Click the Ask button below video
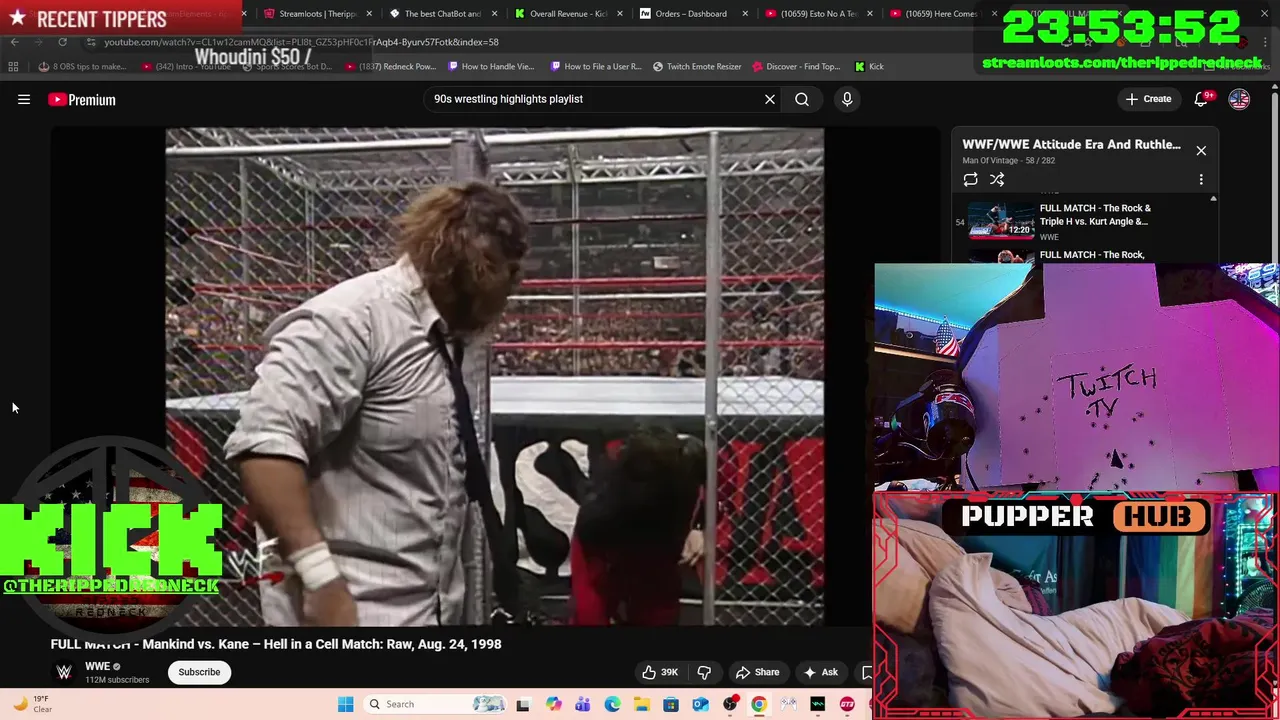 (x=820, y=672)
